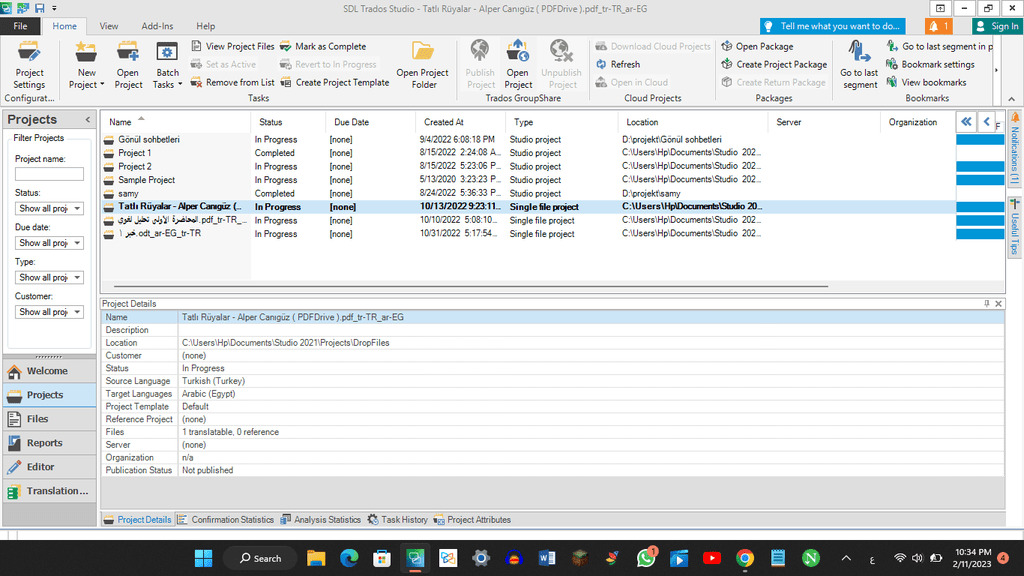The height and width of the screenshot is (576, 1024).
Task: Go to the Editor view
Action: coord(40,467)
